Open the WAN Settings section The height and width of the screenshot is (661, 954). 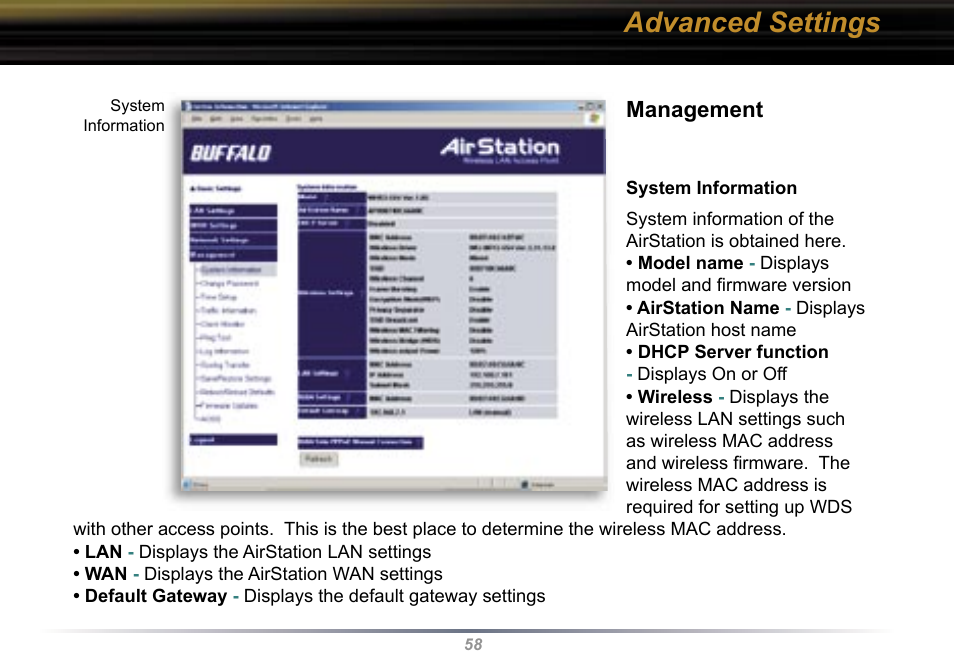[233, 225]
